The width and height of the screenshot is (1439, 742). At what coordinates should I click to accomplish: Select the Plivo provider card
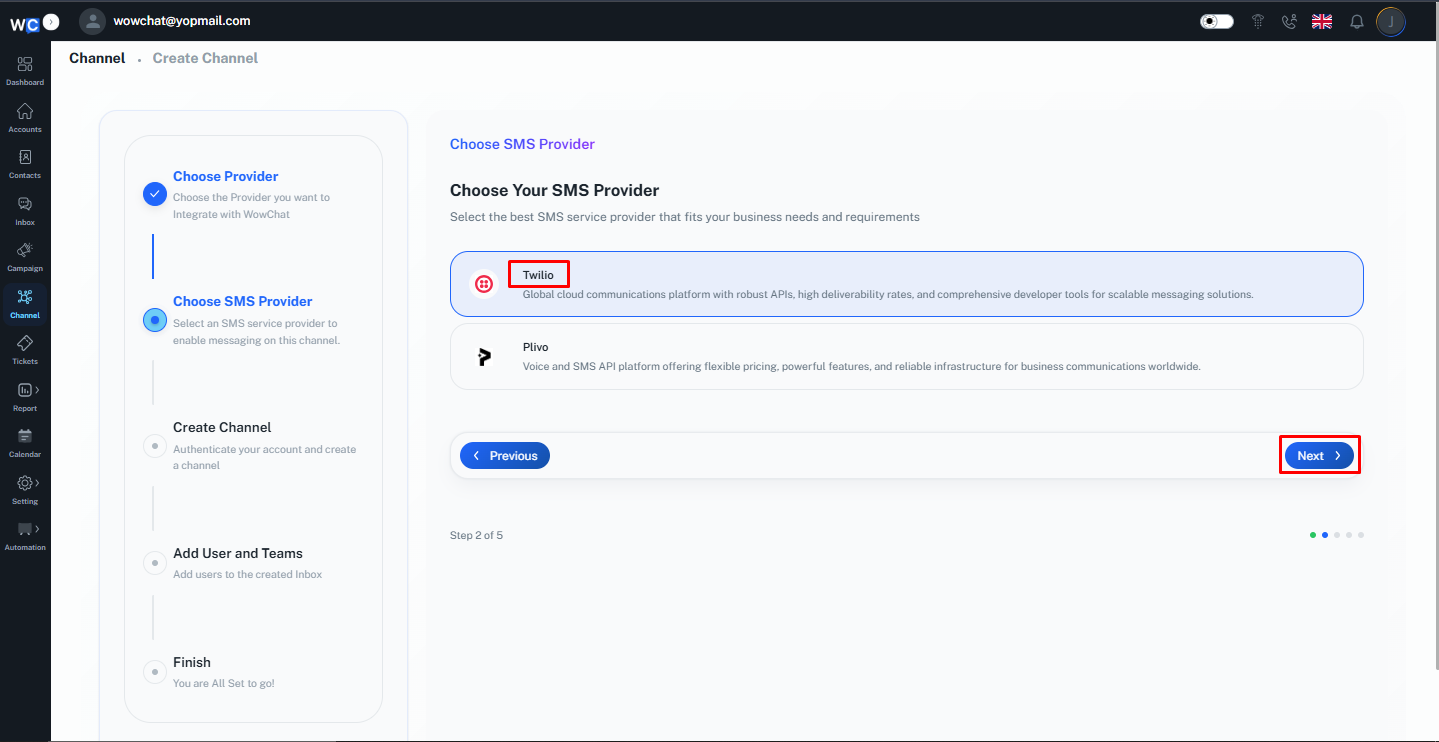pos(907,356)
